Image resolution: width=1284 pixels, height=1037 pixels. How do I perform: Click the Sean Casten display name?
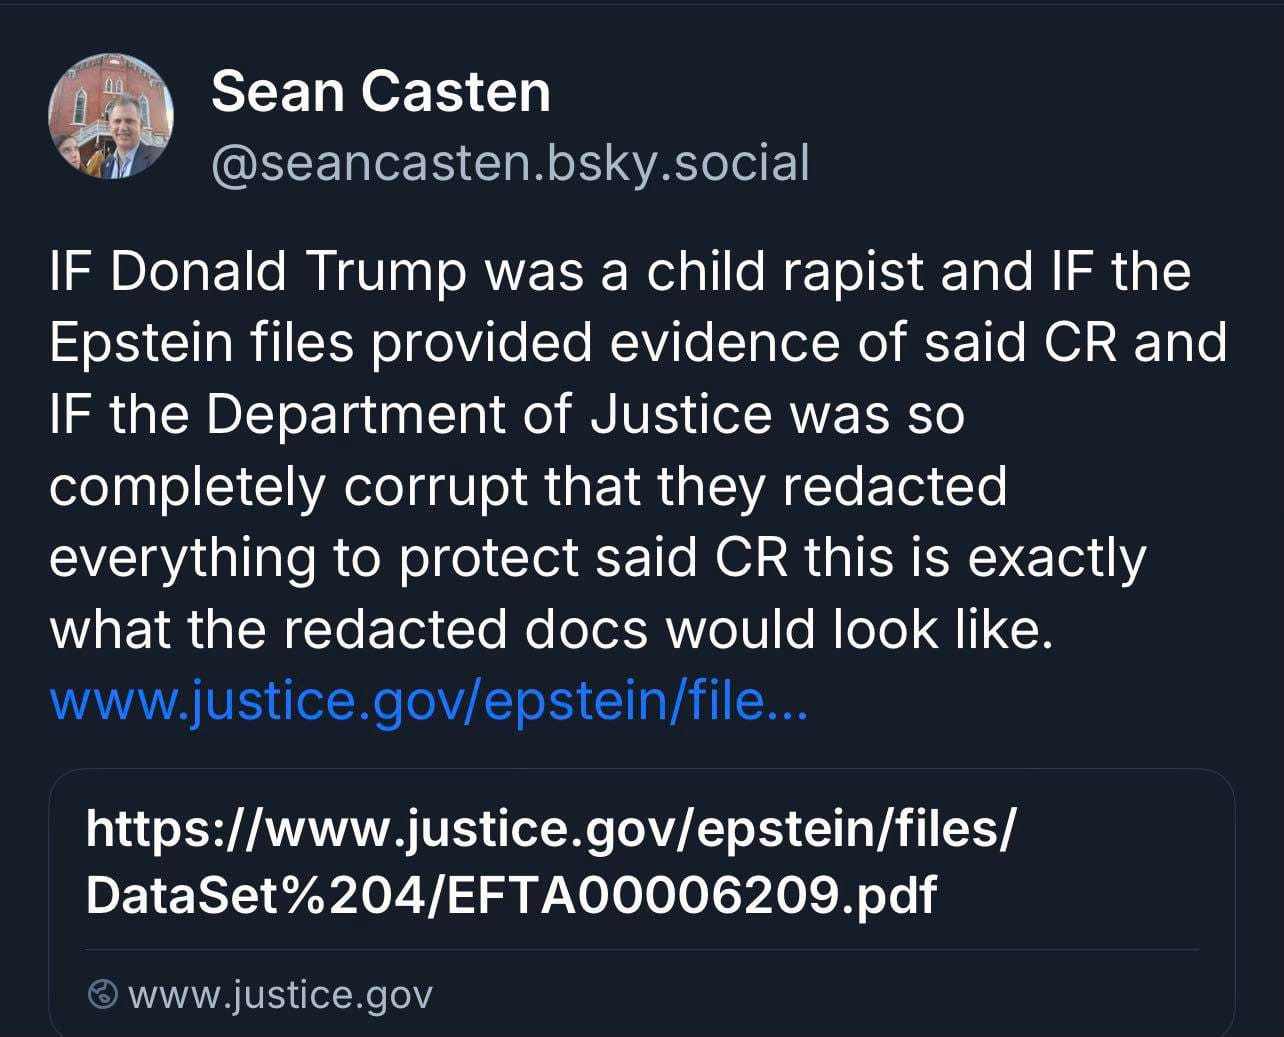[380, 91]
